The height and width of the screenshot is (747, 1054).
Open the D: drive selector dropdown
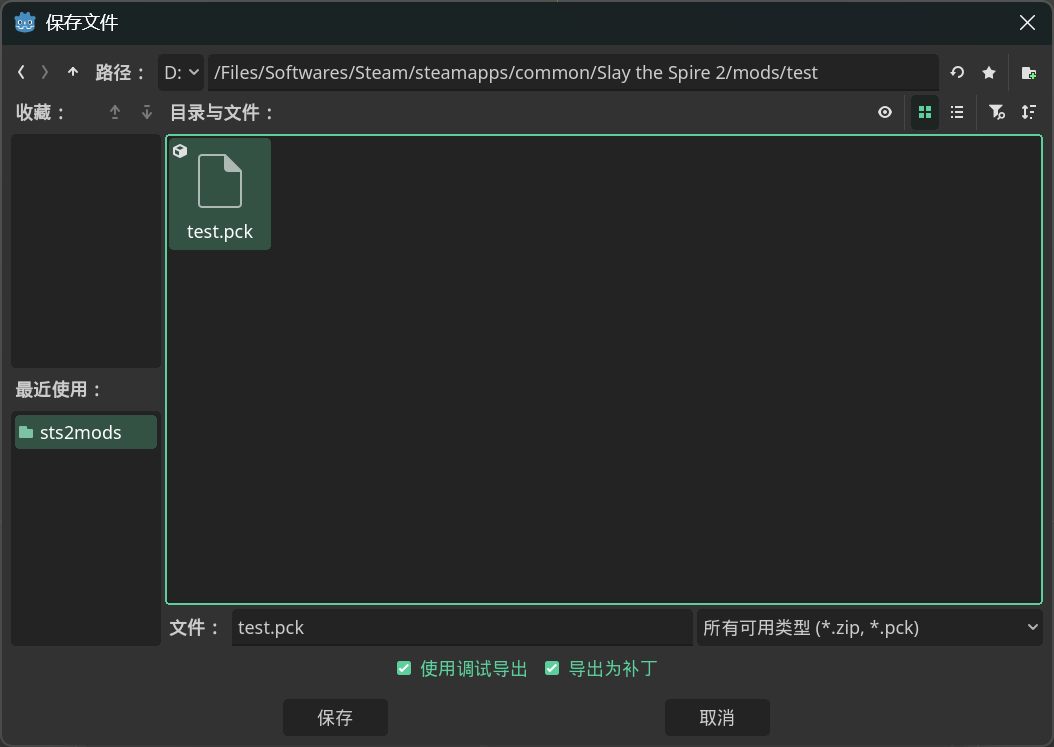[180, 72]
